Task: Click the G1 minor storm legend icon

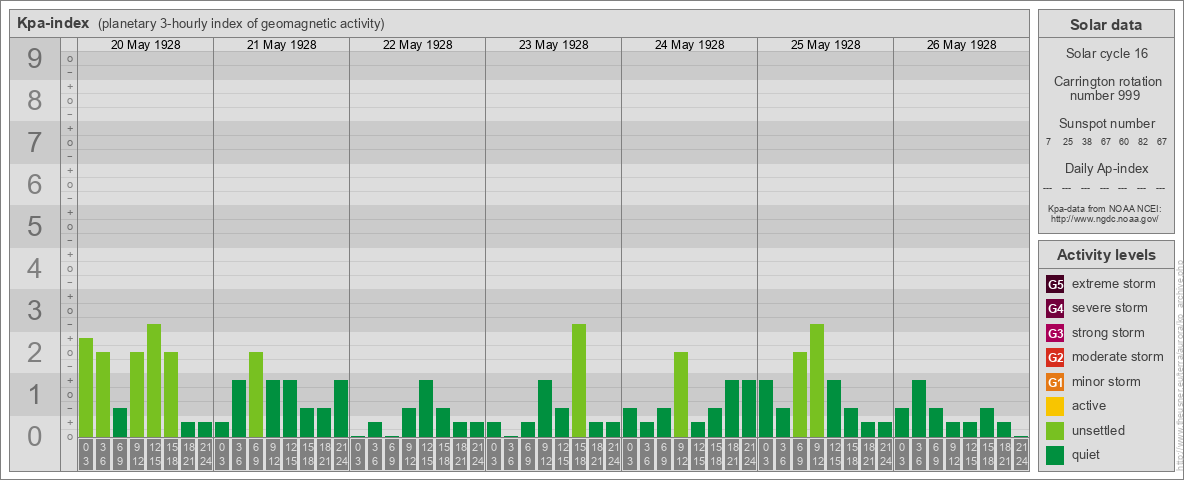Action: 1055,382
